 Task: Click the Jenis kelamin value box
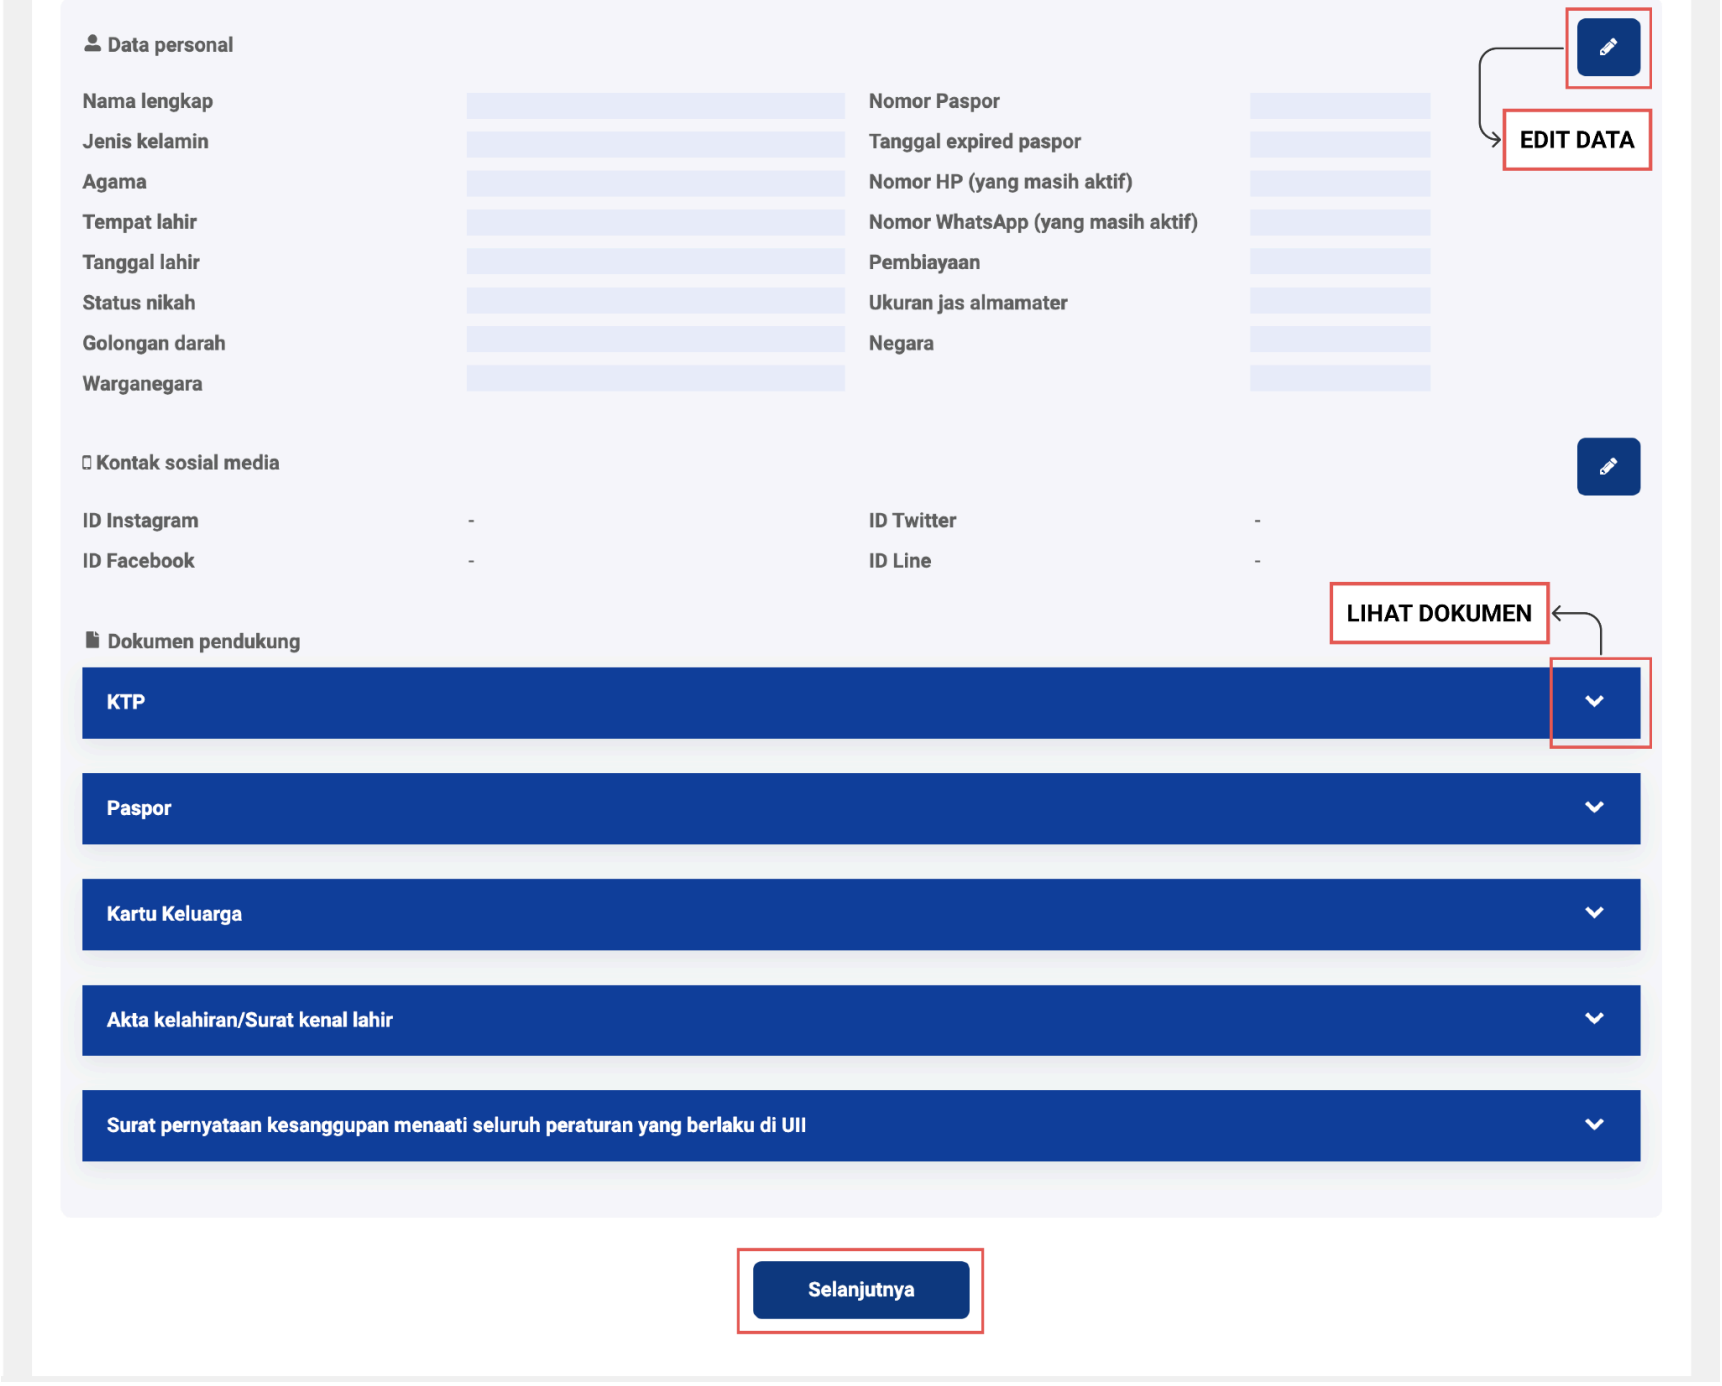[x=655, y=144]
